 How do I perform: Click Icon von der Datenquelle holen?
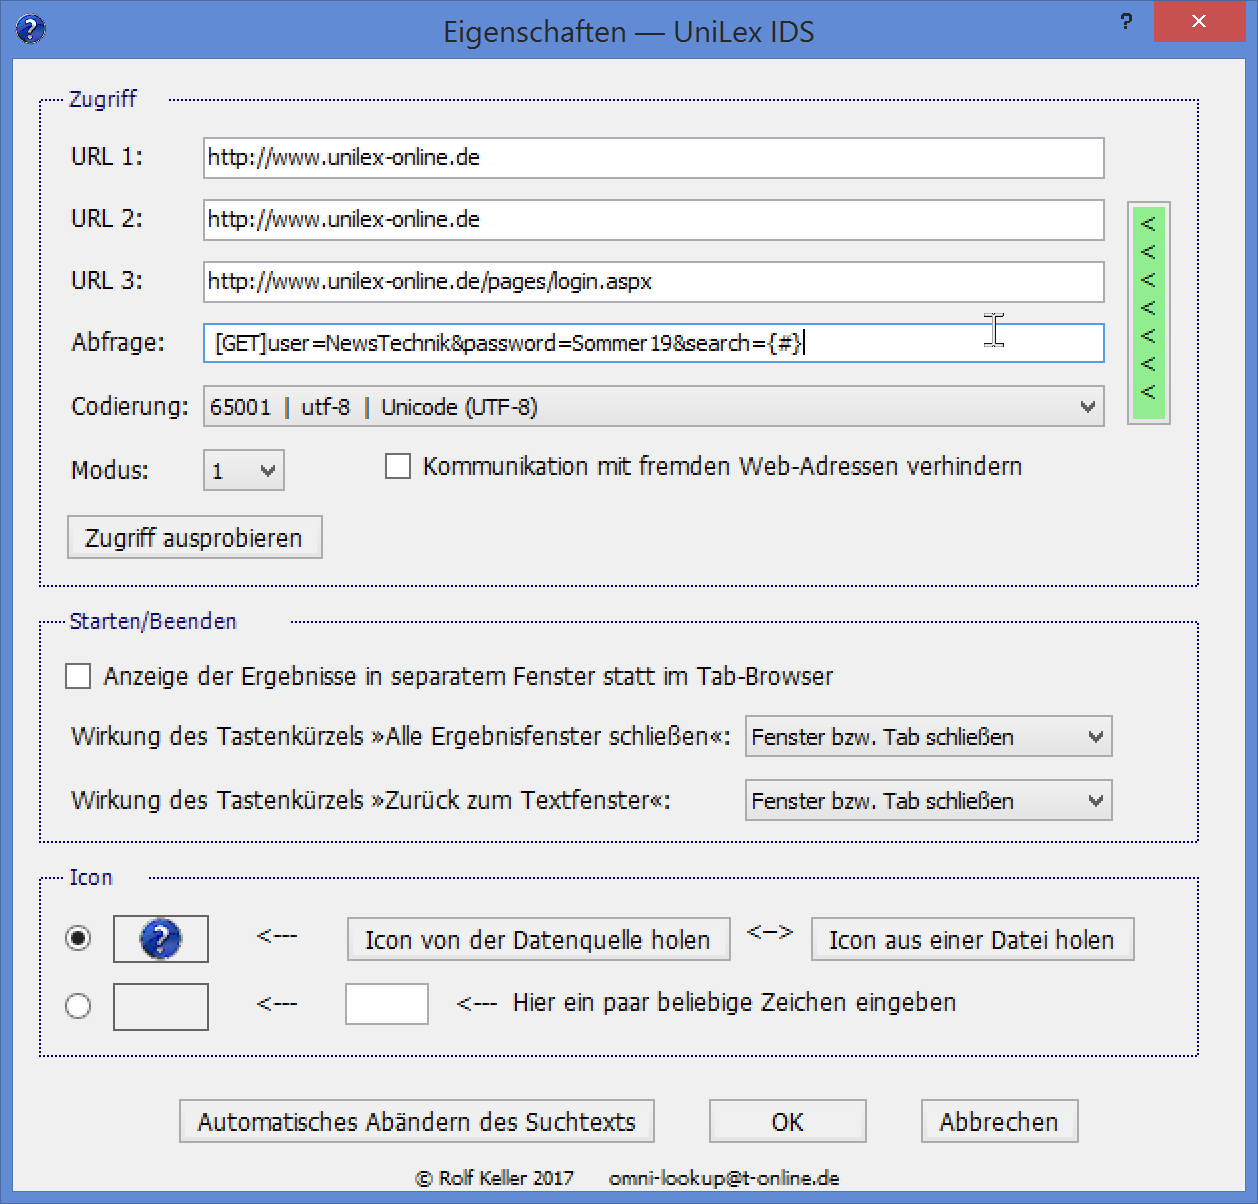coord(538,940)
